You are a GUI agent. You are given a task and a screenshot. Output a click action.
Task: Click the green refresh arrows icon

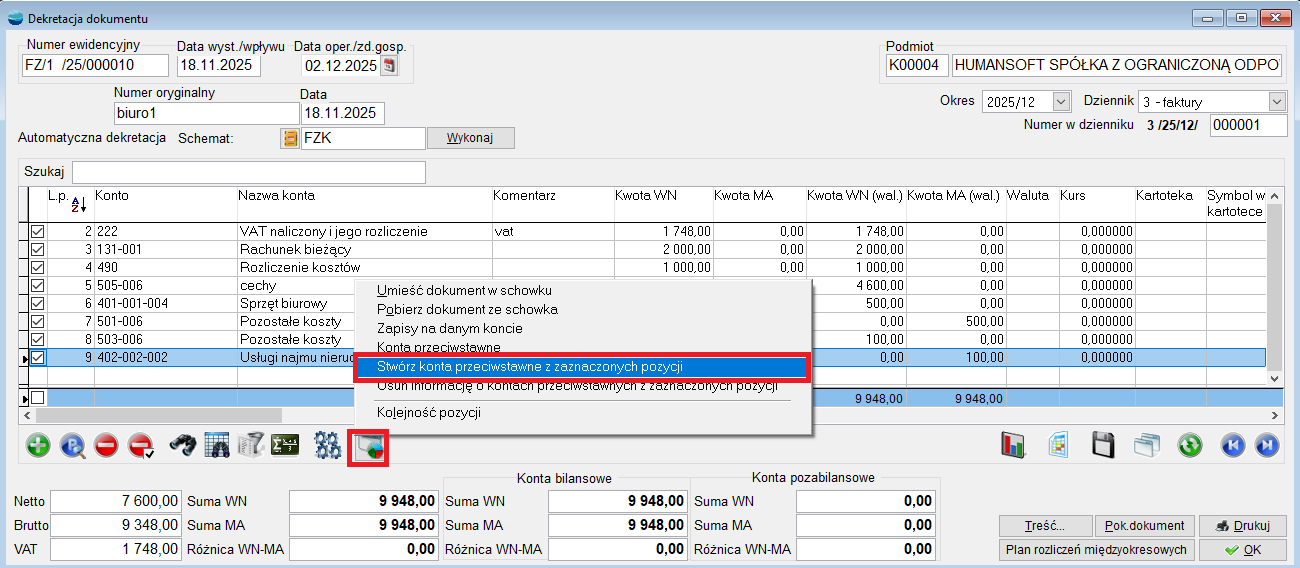click(1189, 446)
